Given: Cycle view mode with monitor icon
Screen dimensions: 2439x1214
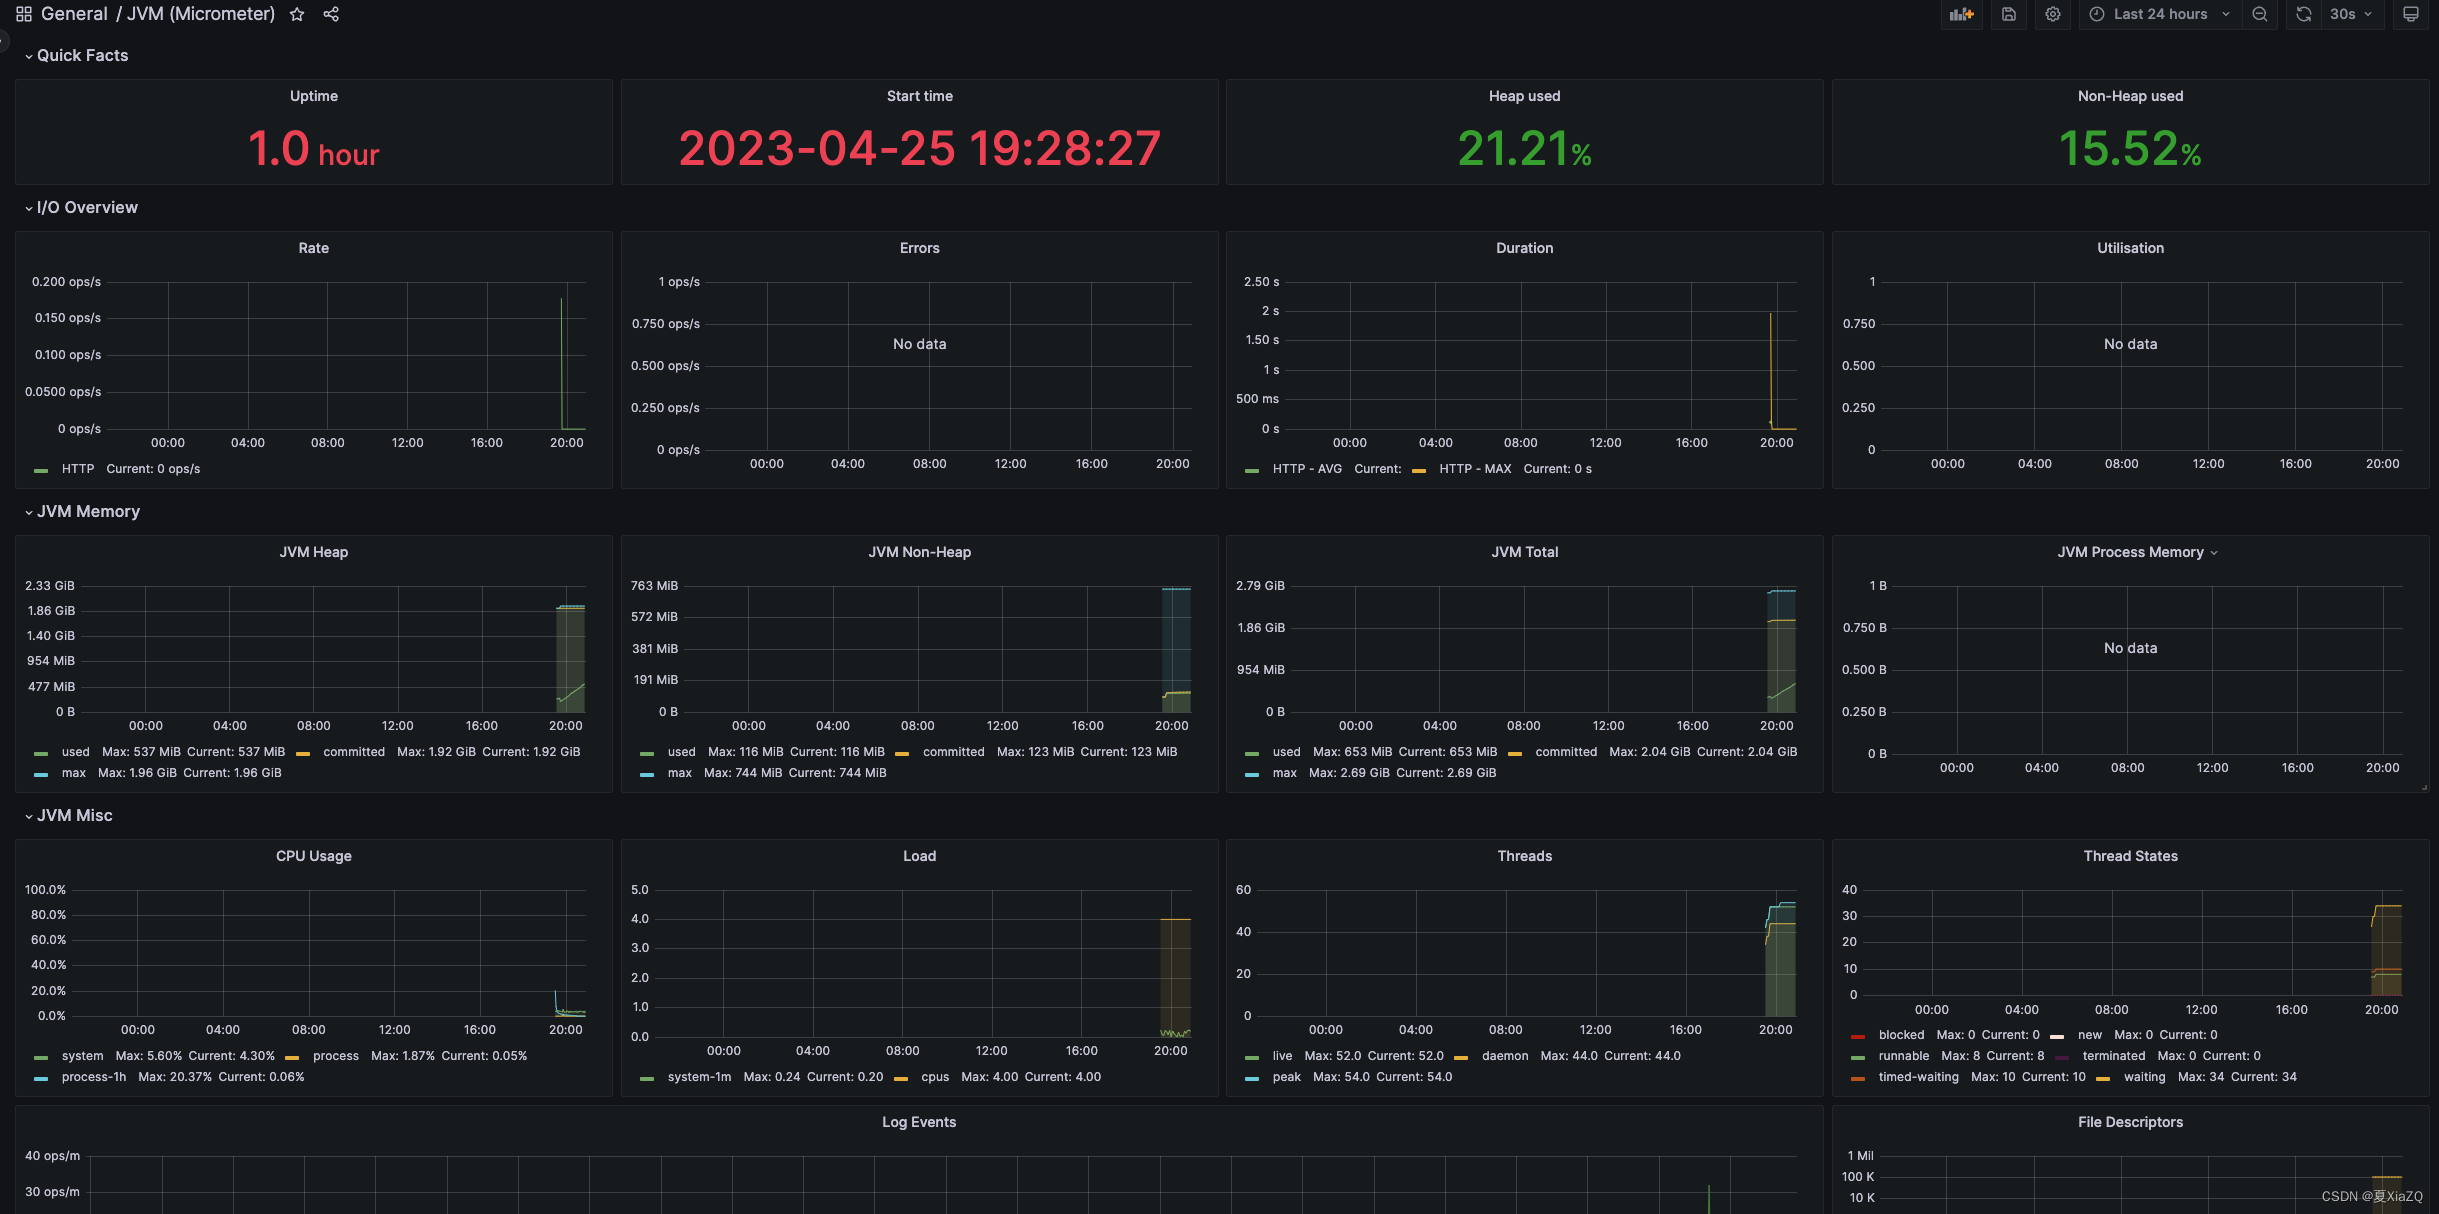Looking at the screenshot, I should 2411,14.
